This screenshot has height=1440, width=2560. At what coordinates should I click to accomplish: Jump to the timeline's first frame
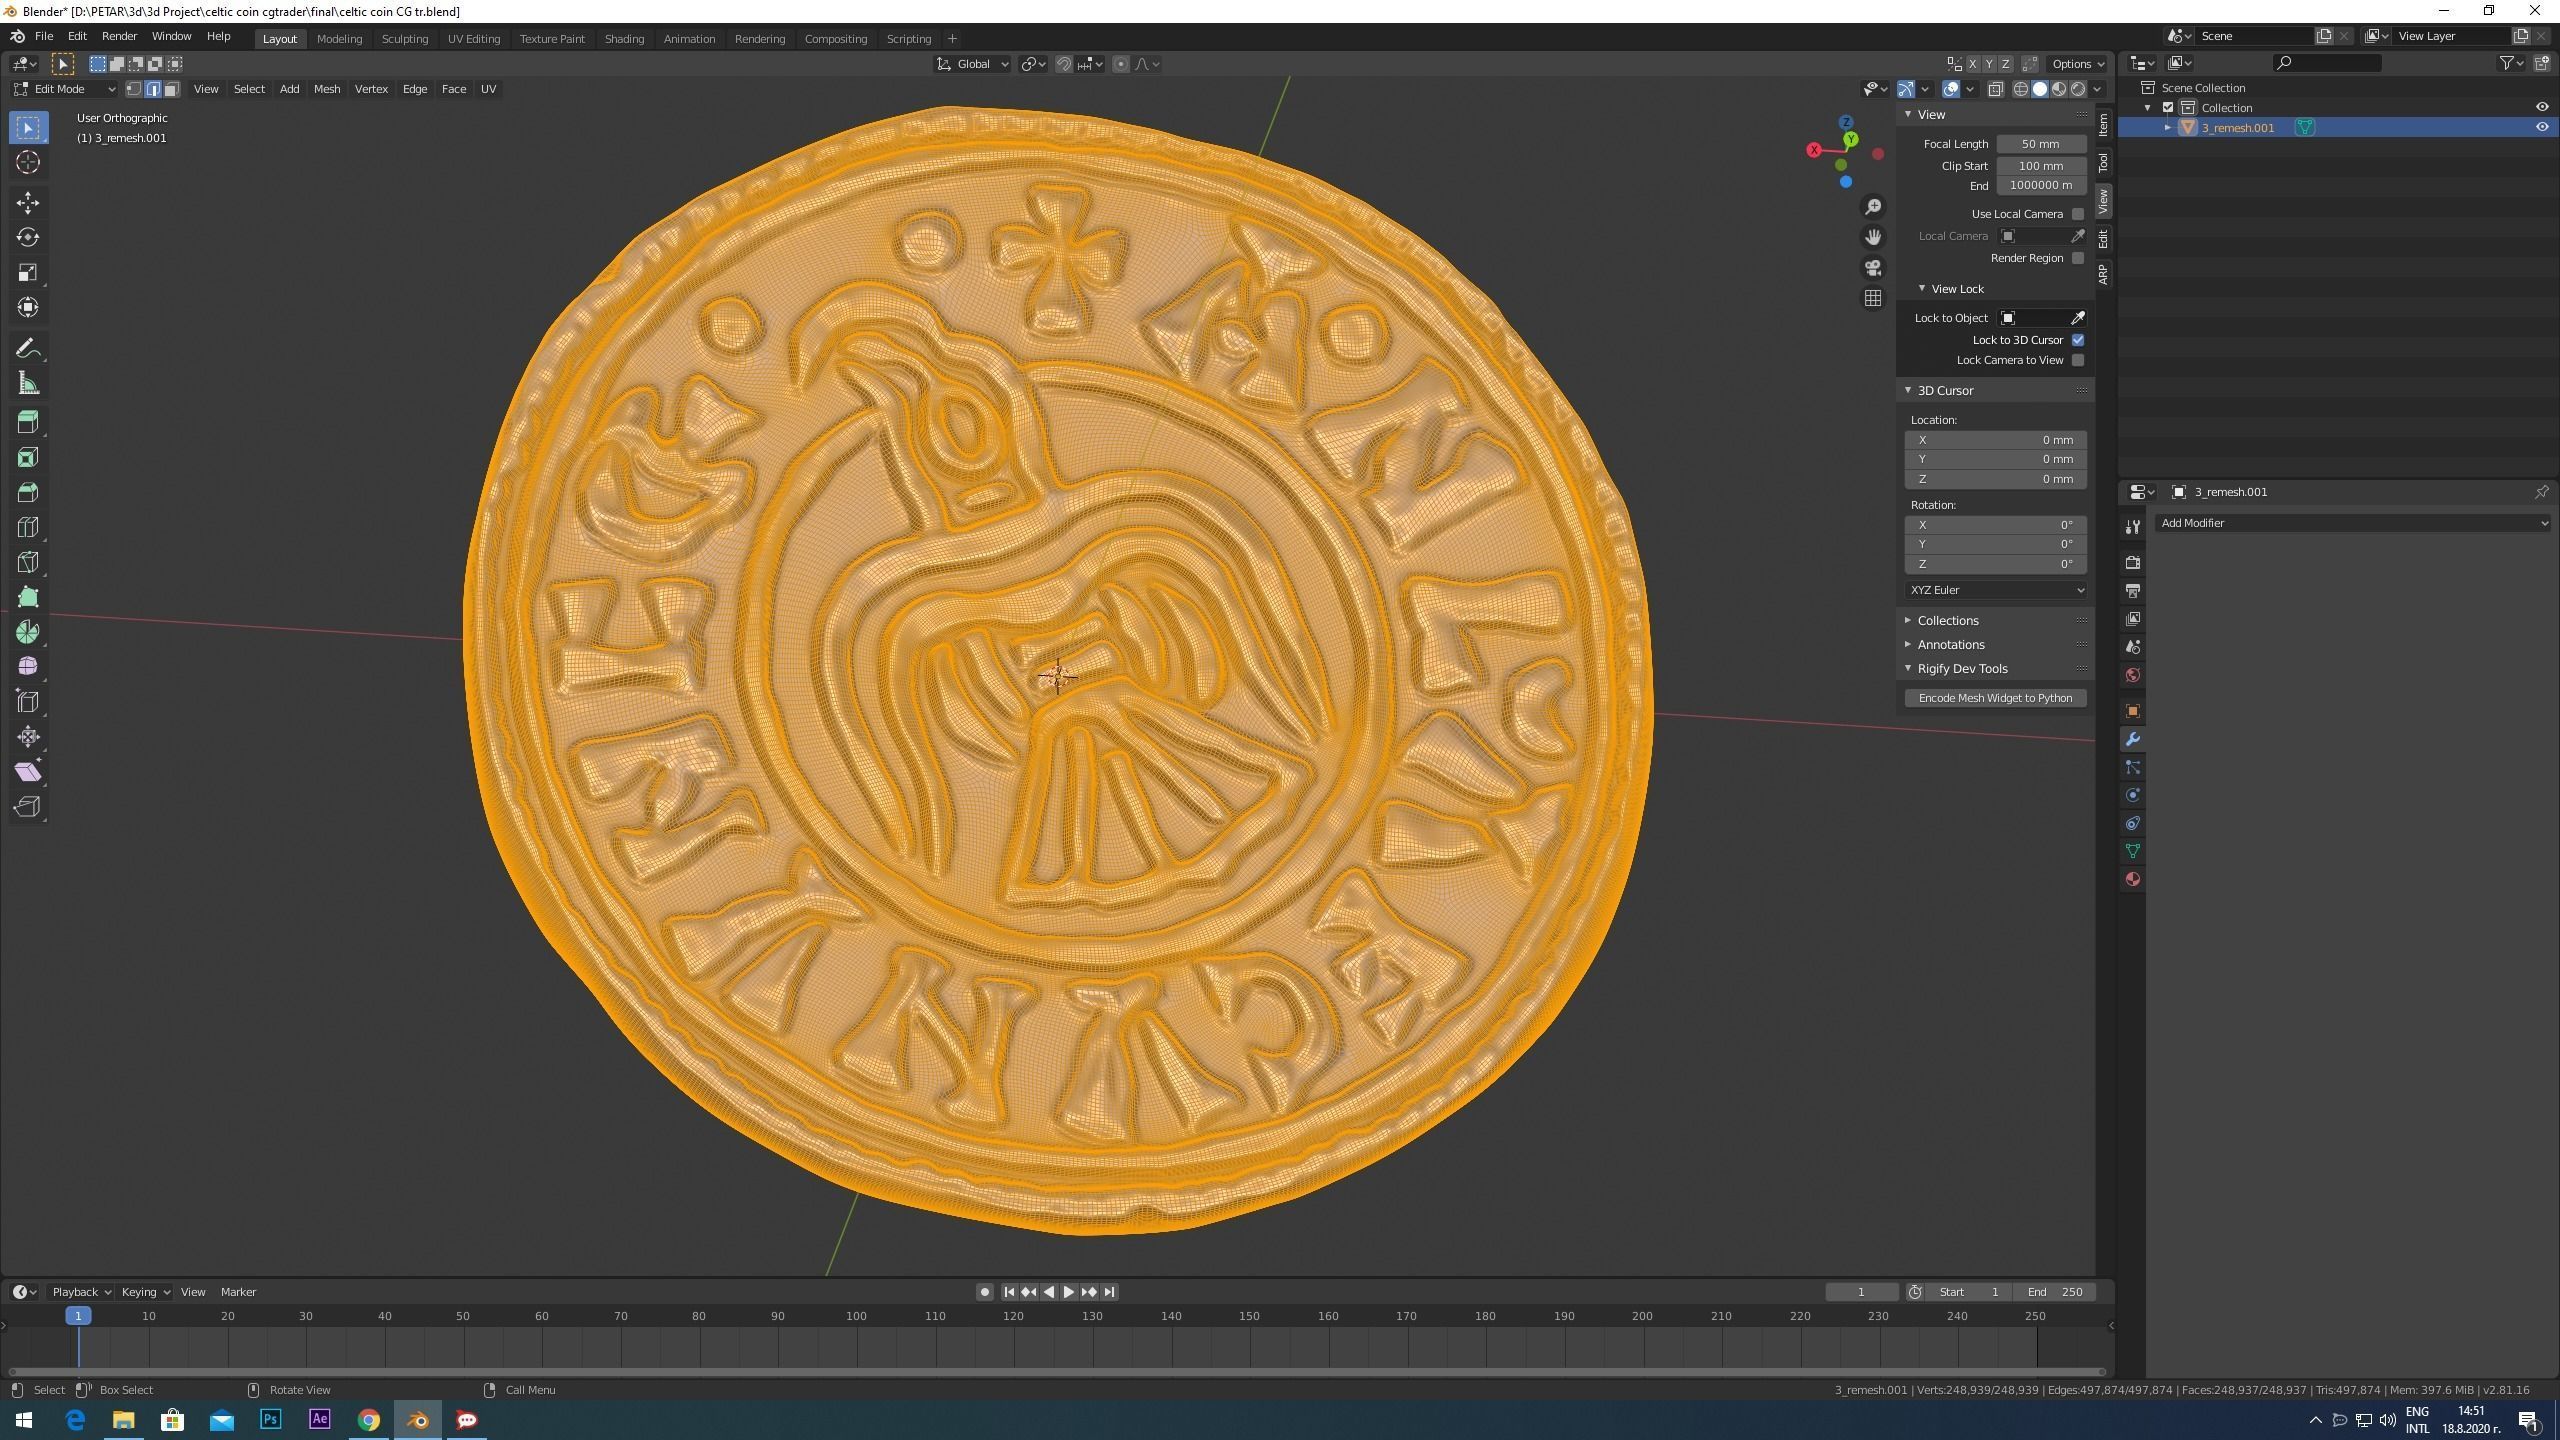[x=1009, y=1292]
